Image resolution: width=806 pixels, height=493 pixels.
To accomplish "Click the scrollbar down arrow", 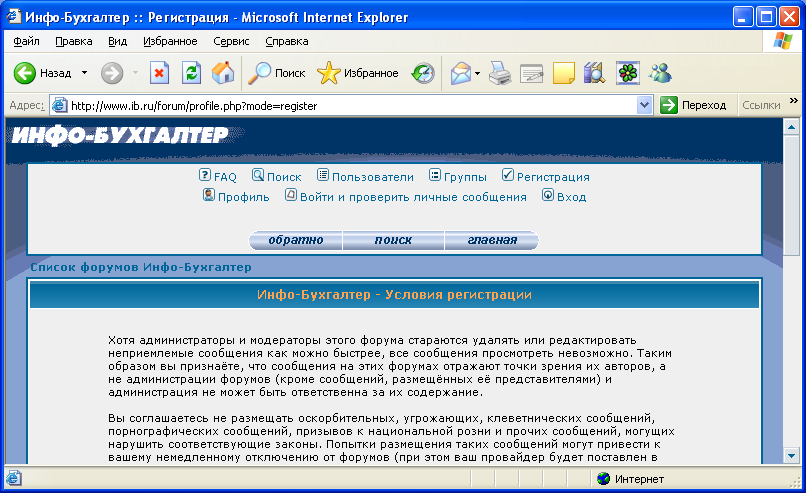I will pyautogui.click(x=791, y=455).
